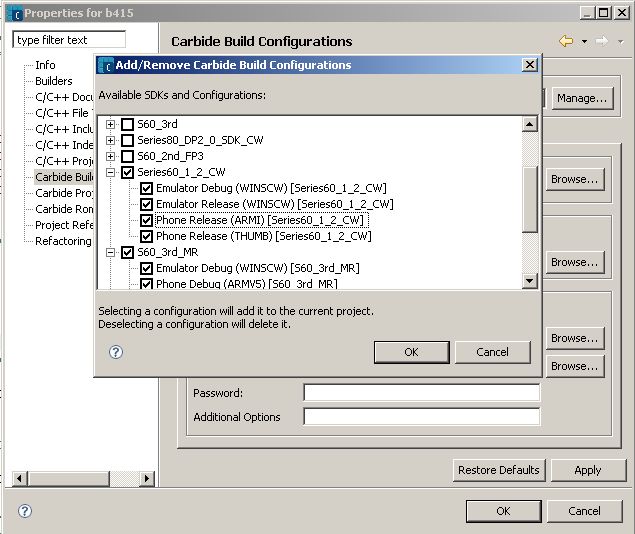Select C/C++ Indexer tree item
The width and height of the screenshot is (635, 534).
coord(64,145)
